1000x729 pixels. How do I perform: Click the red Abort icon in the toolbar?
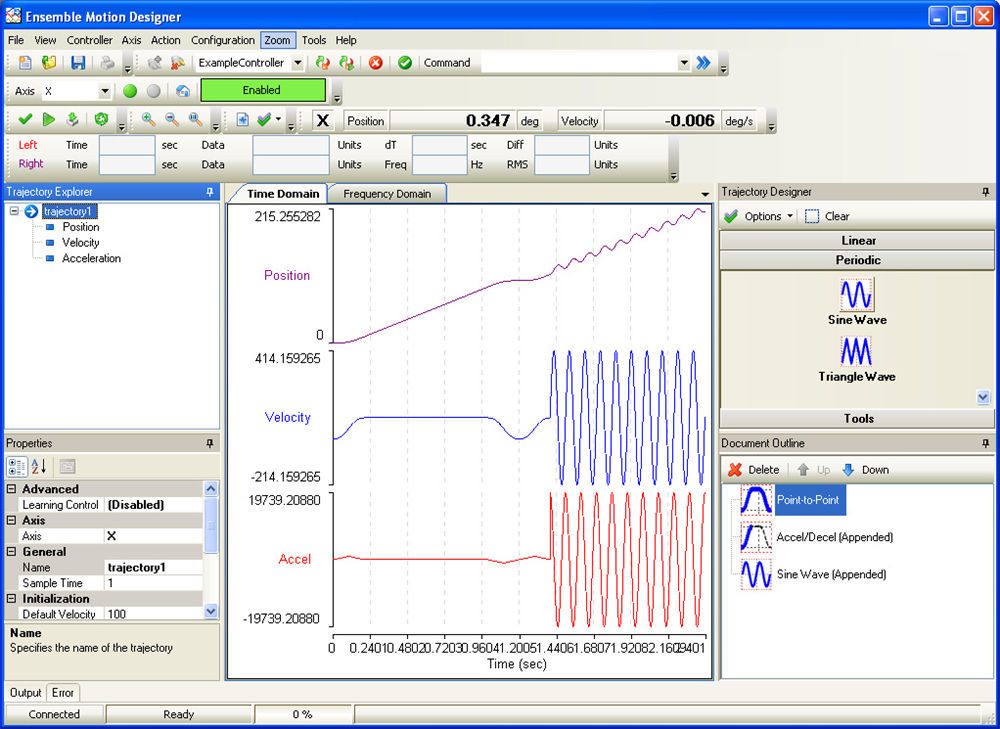375,63
